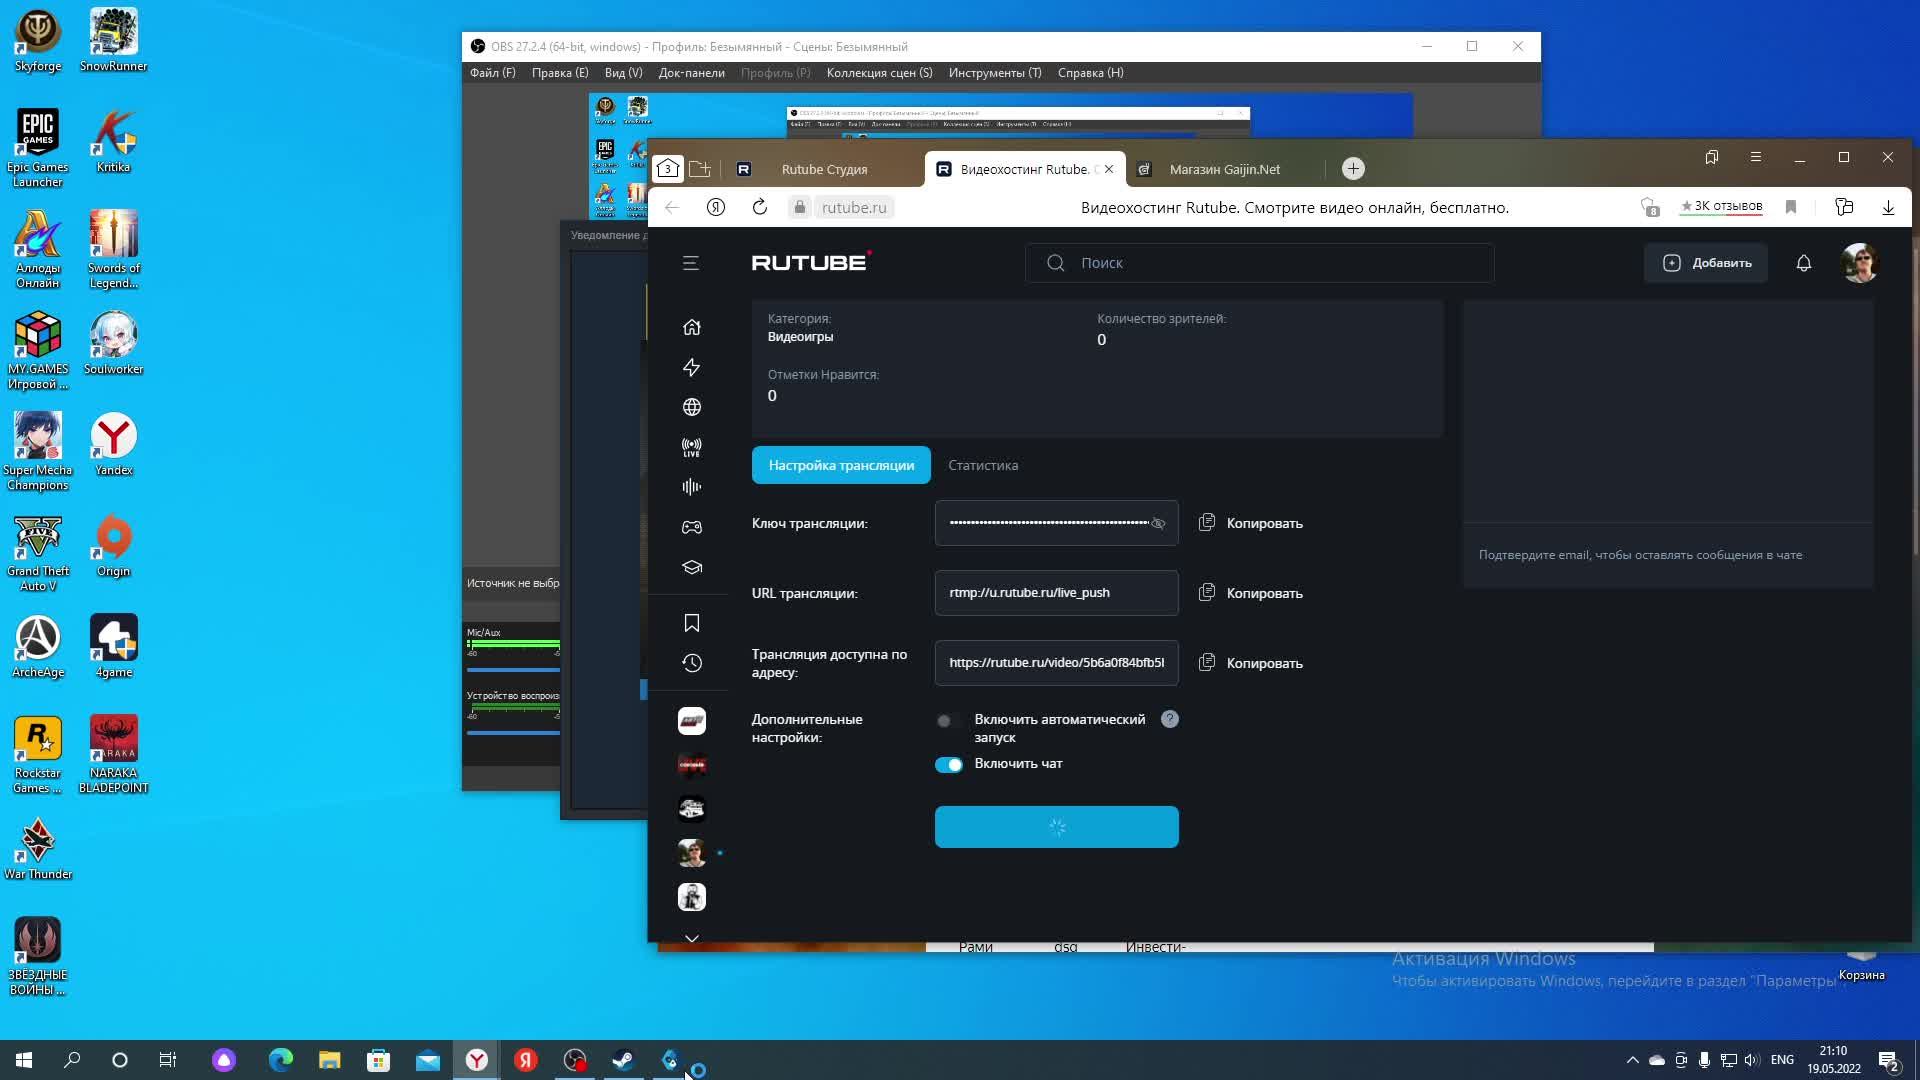Click the Добавить button
Viewport: 1920px width, 1080px height.
tap(1706, 263)
